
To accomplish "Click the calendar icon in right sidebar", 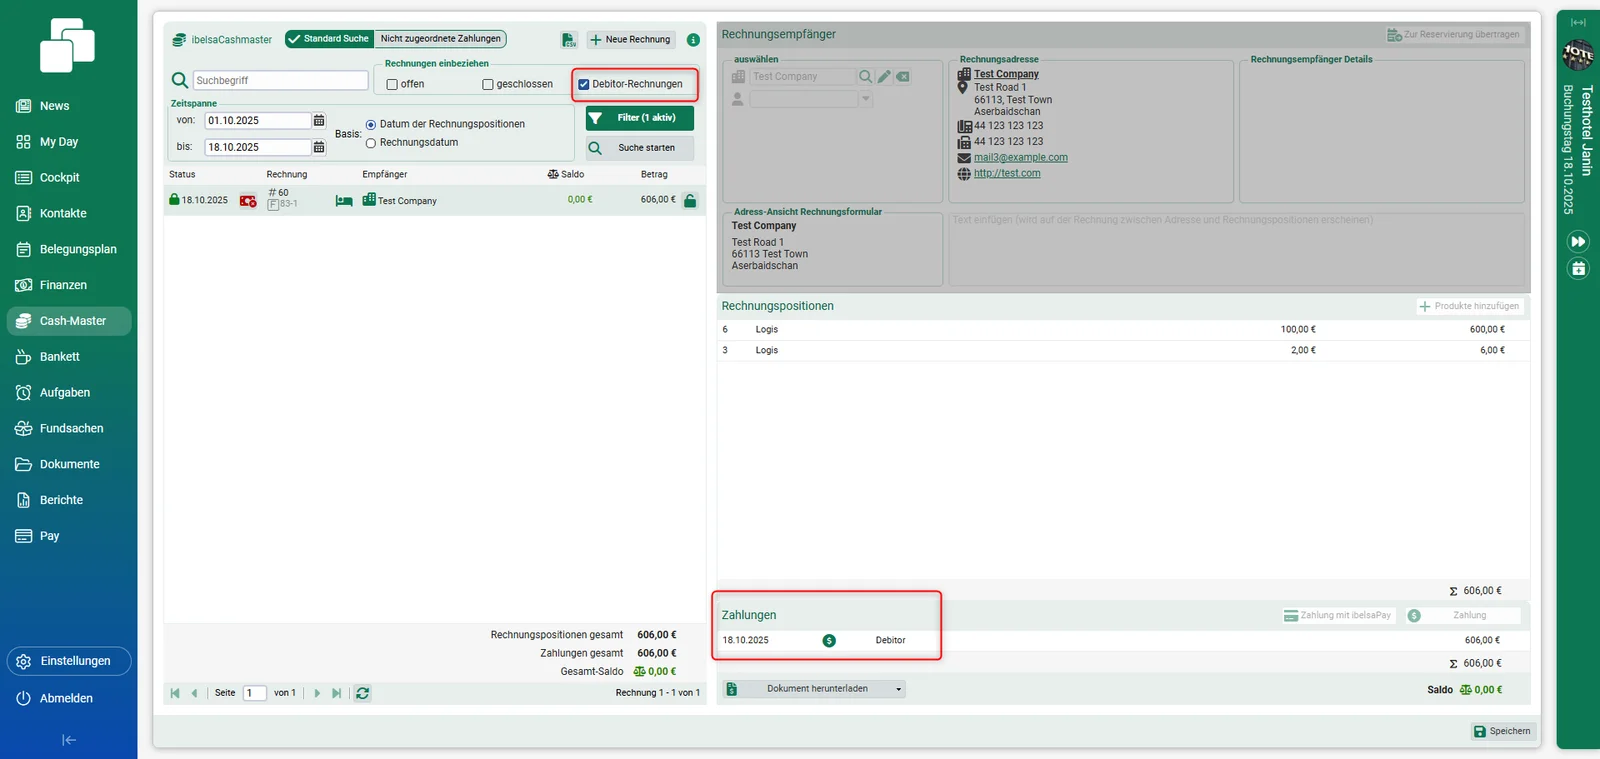I will tap(1578, 268).
